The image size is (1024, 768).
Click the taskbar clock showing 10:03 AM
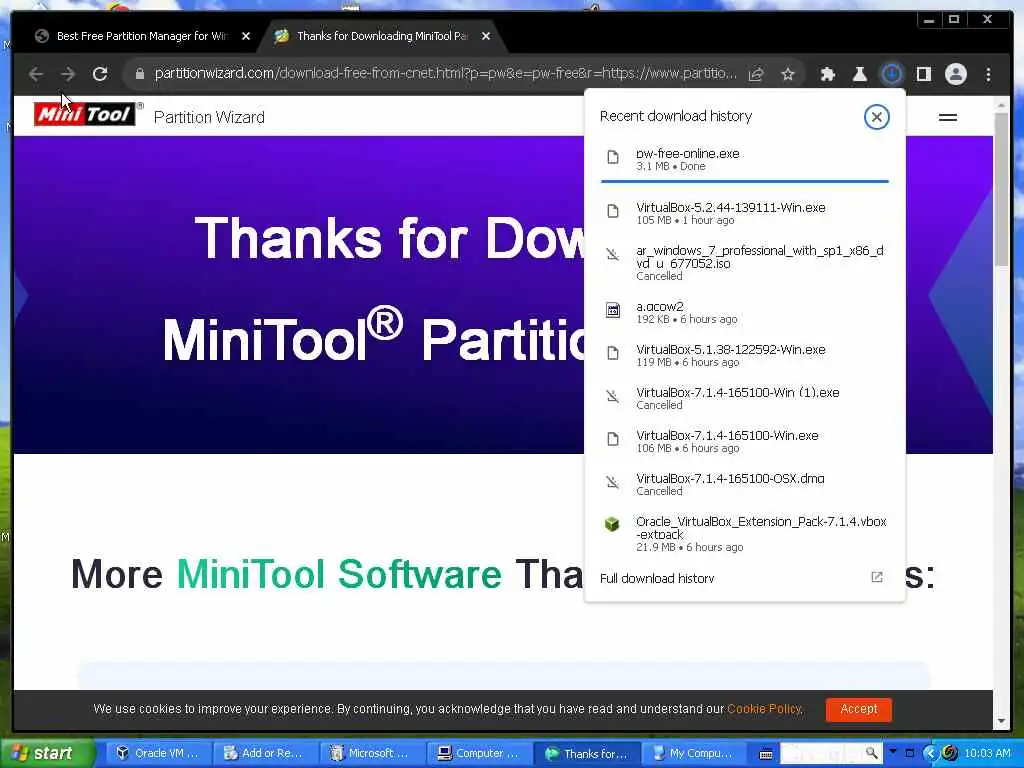(x=987, y=753)
